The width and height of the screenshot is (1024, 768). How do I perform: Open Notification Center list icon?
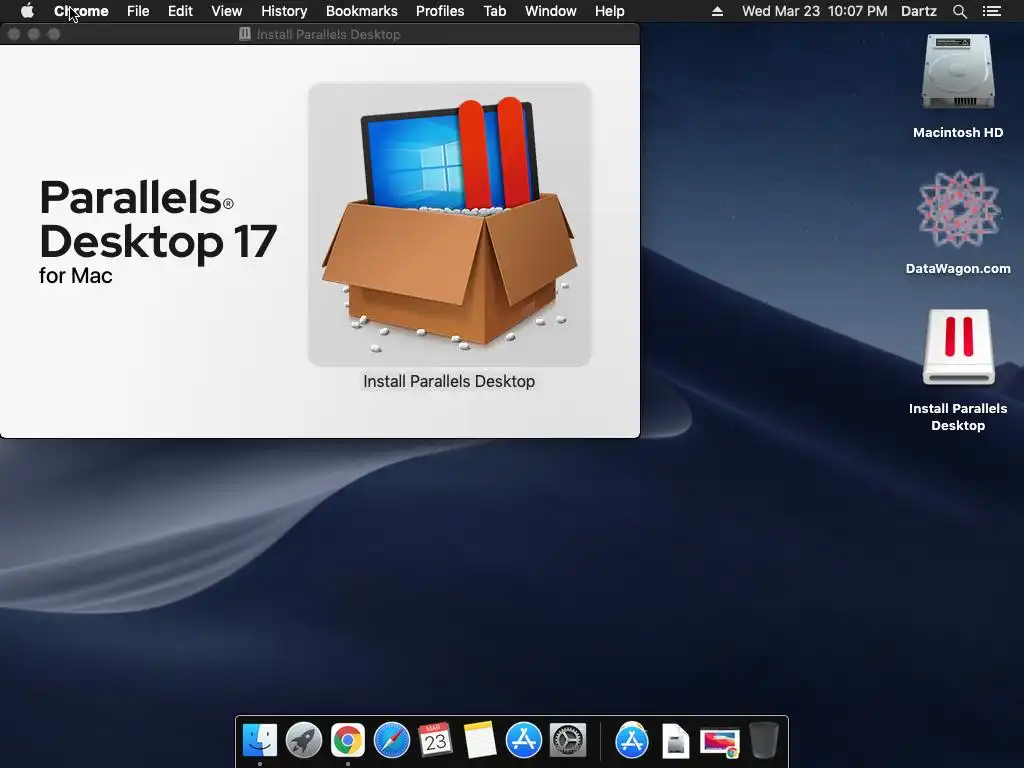(x=991, y=11)
